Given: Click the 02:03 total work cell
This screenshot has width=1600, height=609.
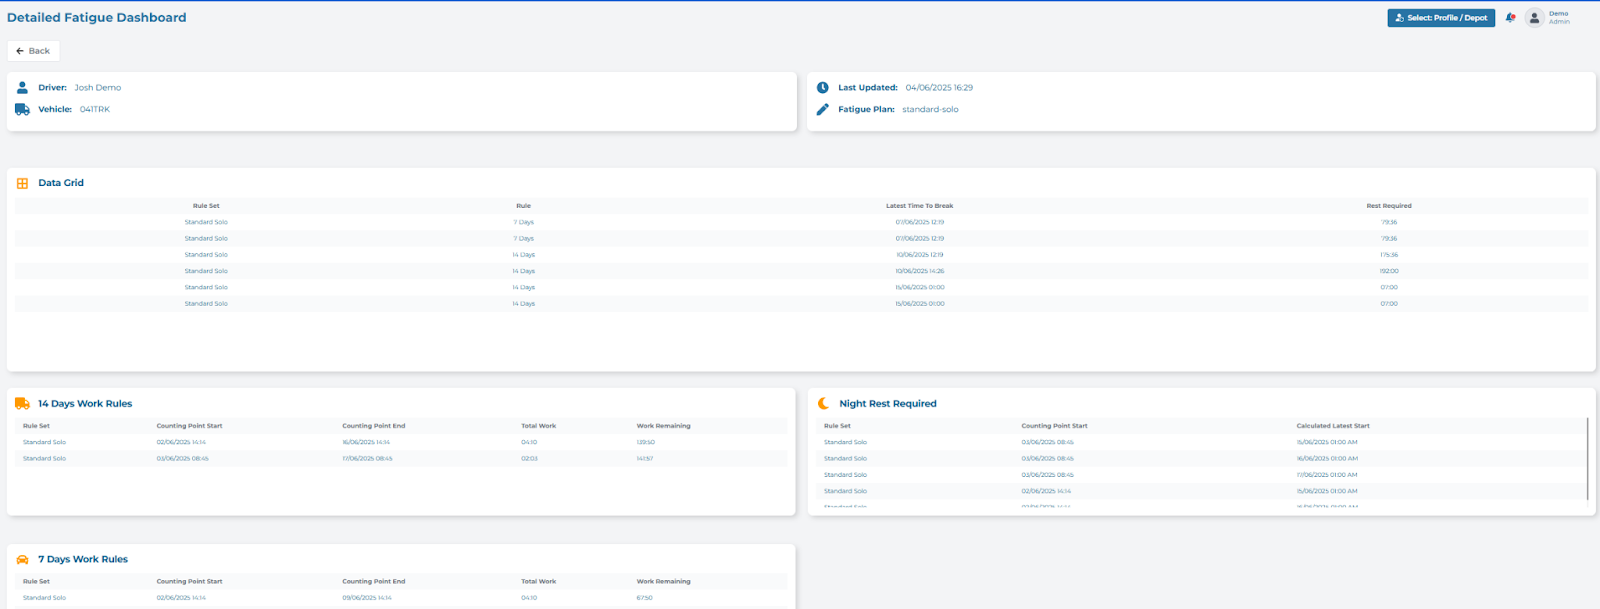Looking at the screenshot, I should [x=529, y=459].
